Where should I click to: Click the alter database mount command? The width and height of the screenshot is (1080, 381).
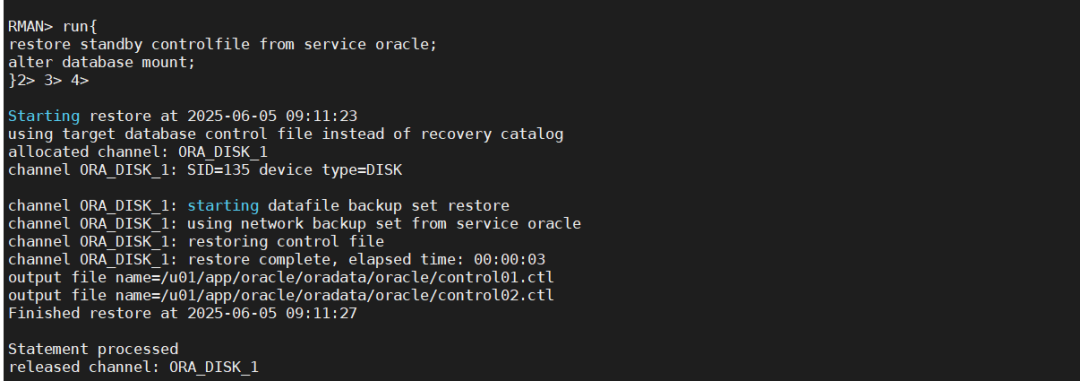click(101, 63)
